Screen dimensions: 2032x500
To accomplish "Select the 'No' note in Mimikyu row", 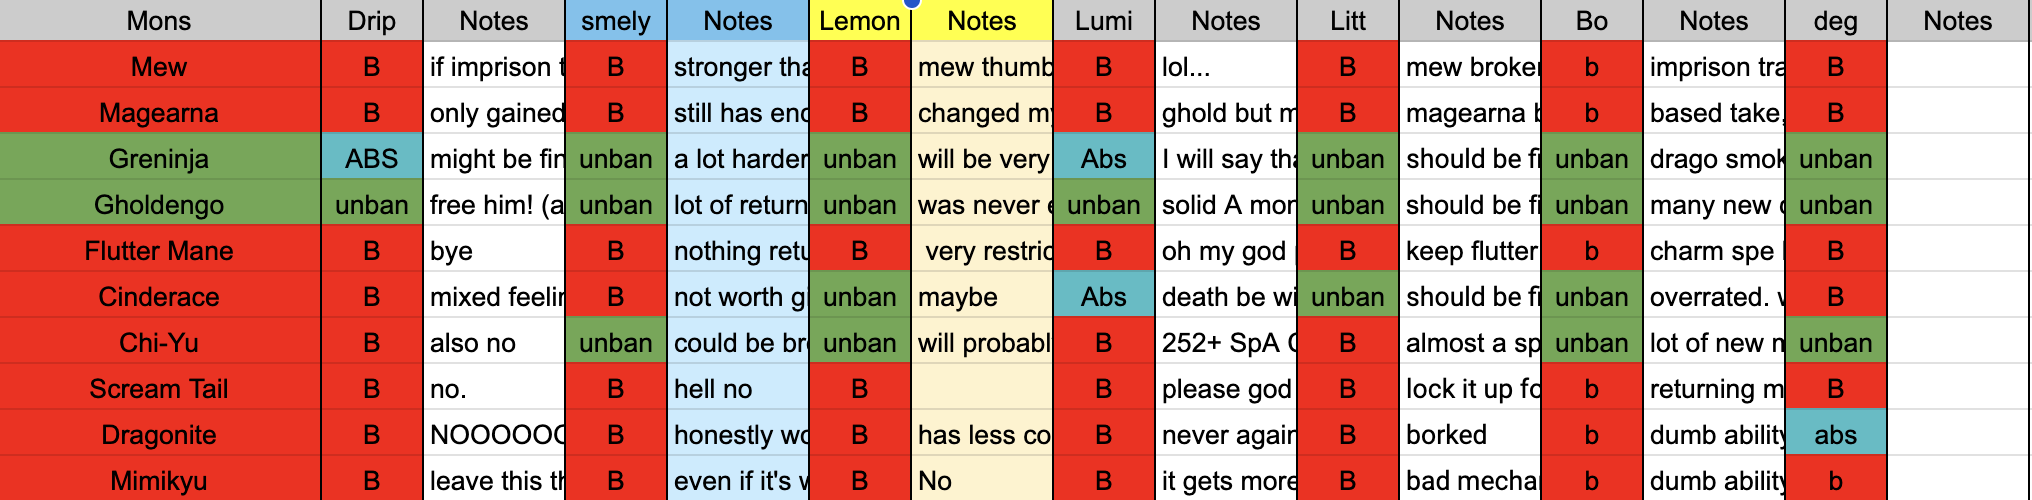I will point(982,480).
